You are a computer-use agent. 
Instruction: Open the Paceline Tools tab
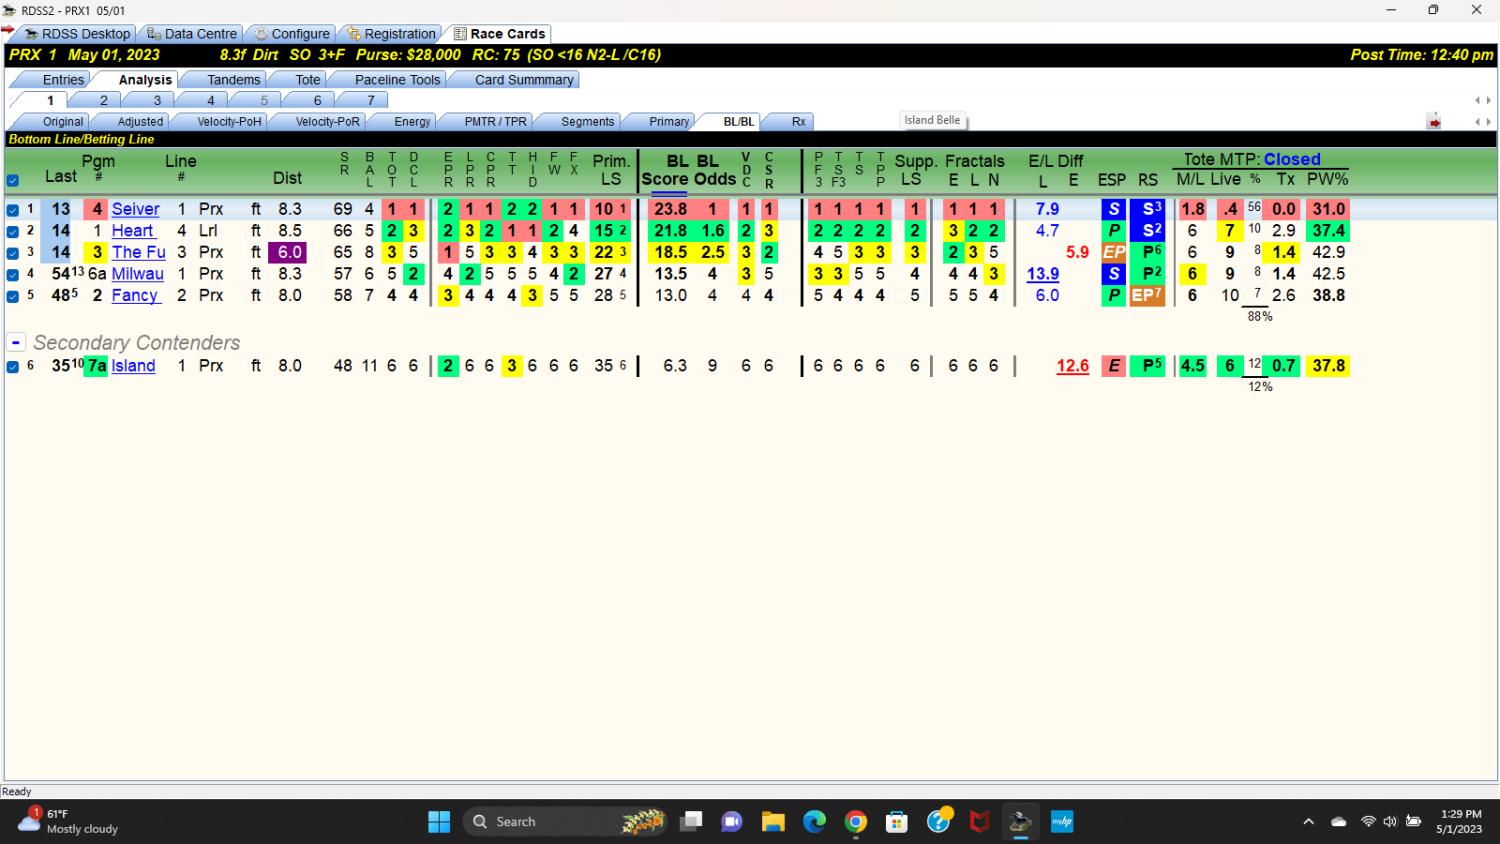pyautogui.click(x=397, y=80)
